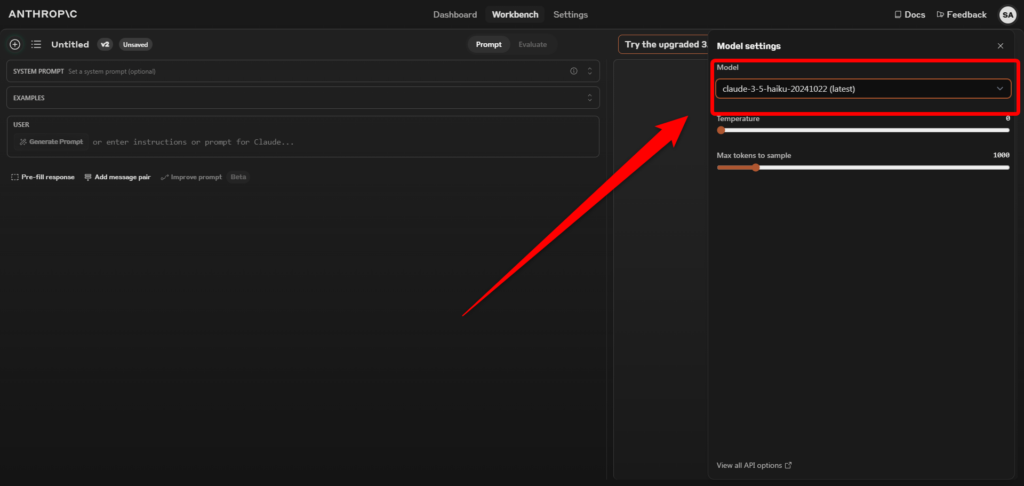The height and width of the screenshot is (486, 1024).
Task: Click the new prompt plus icon
Action: (x=14, y=44)
